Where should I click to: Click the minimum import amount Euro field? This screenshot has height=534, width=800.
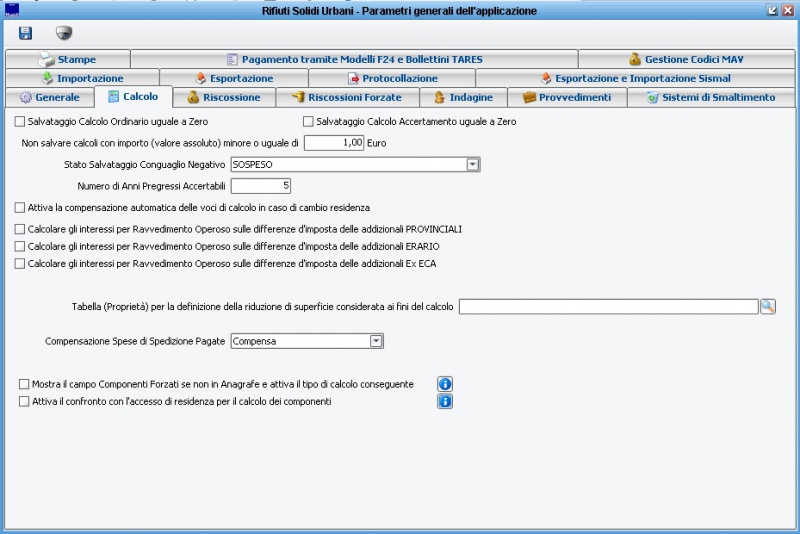pyautogui.click(x=334, y=143)
